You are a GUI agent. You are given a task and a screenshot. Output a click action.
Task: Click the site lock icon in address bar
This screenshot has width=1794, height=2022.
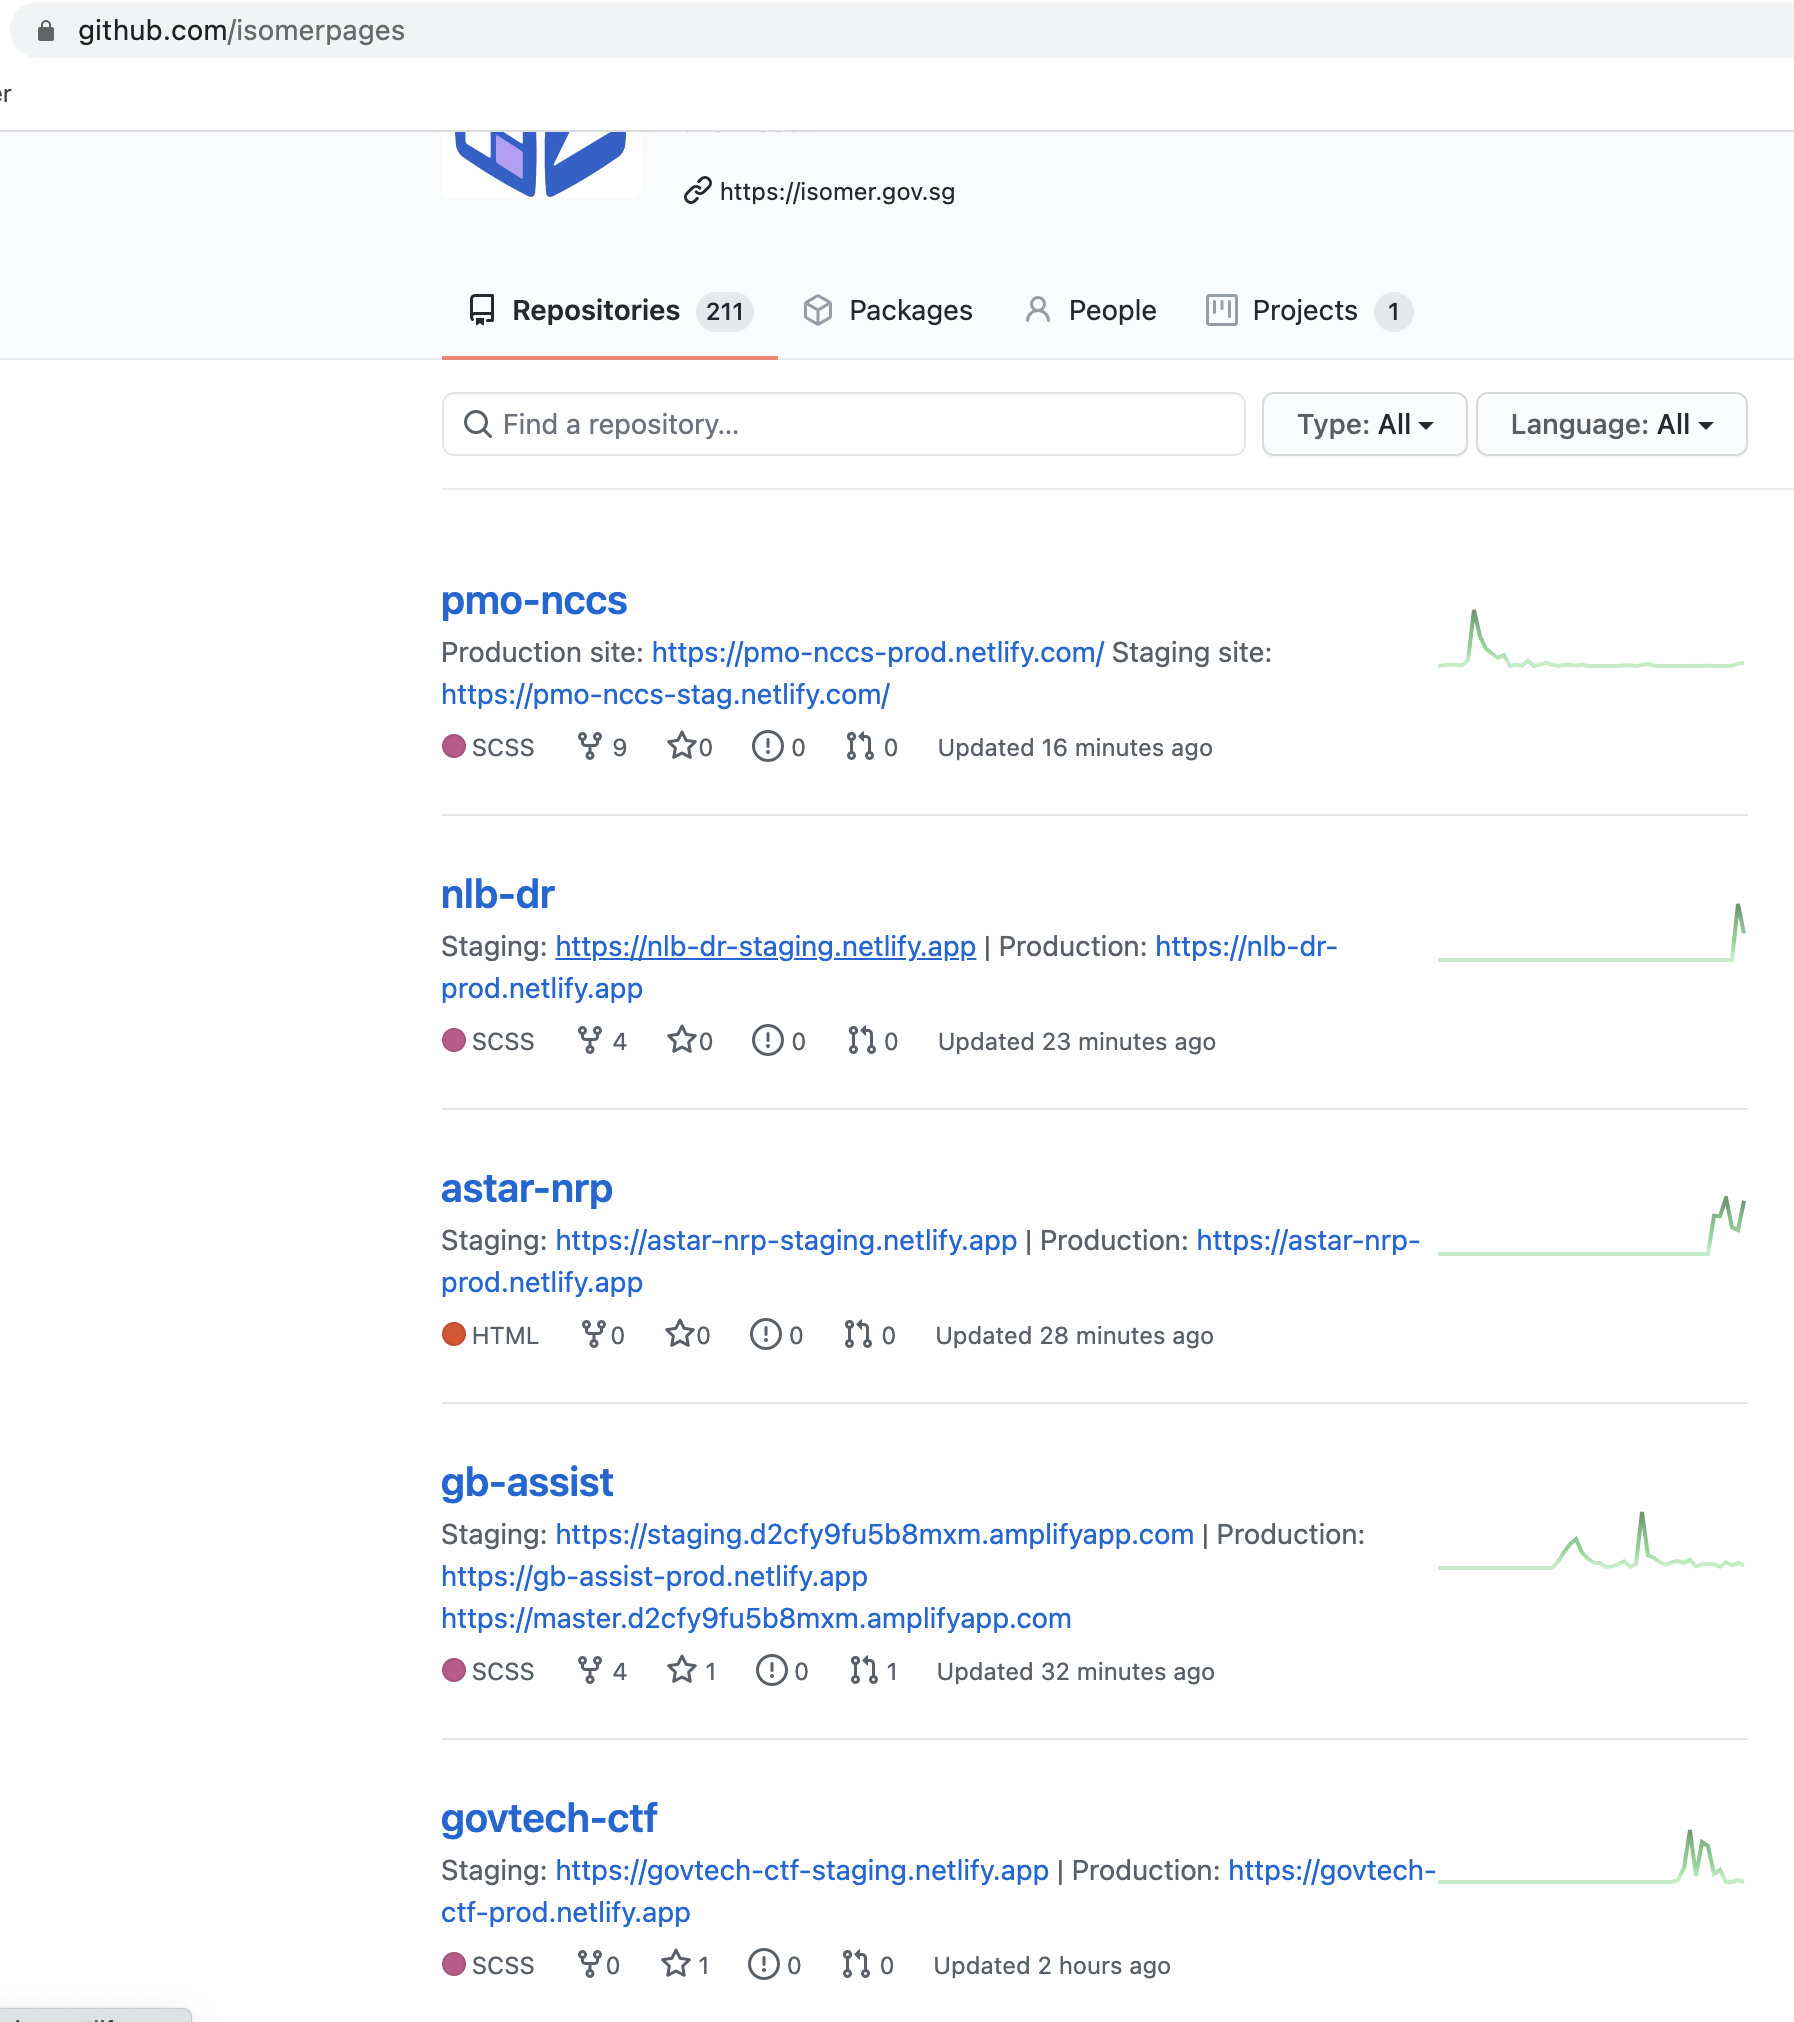click(45, 30)
